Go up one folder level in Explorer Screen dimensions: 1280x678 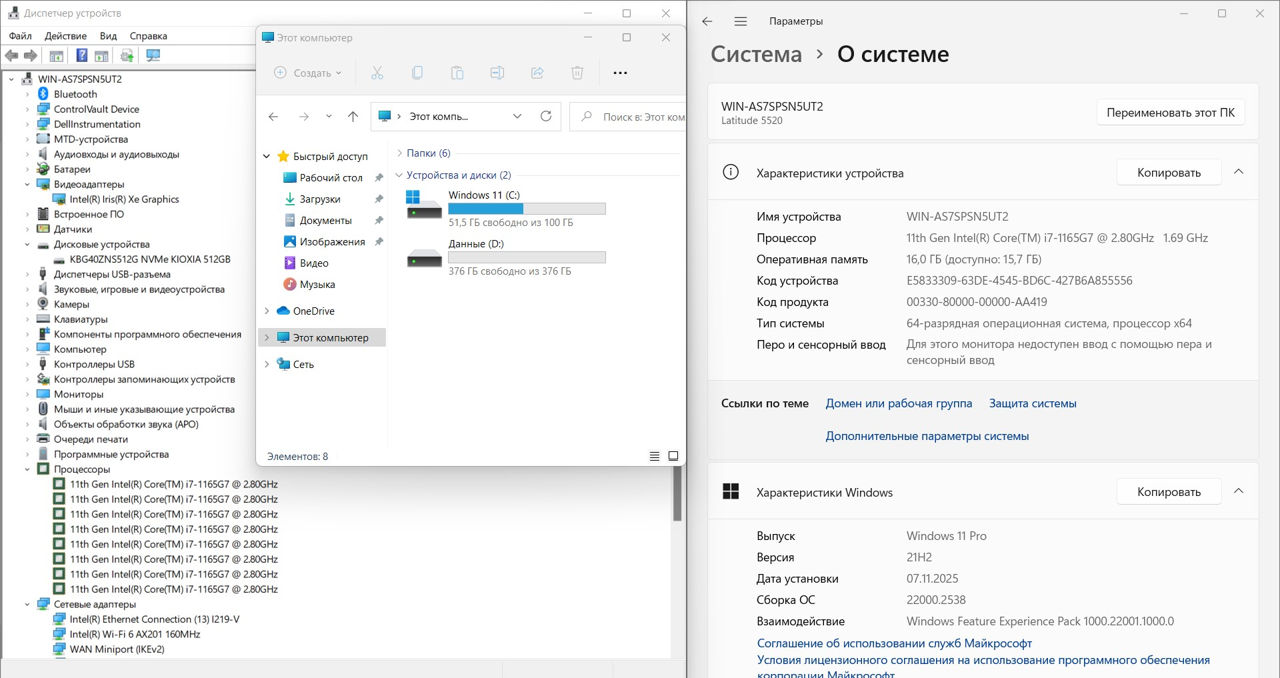[353, 116]
